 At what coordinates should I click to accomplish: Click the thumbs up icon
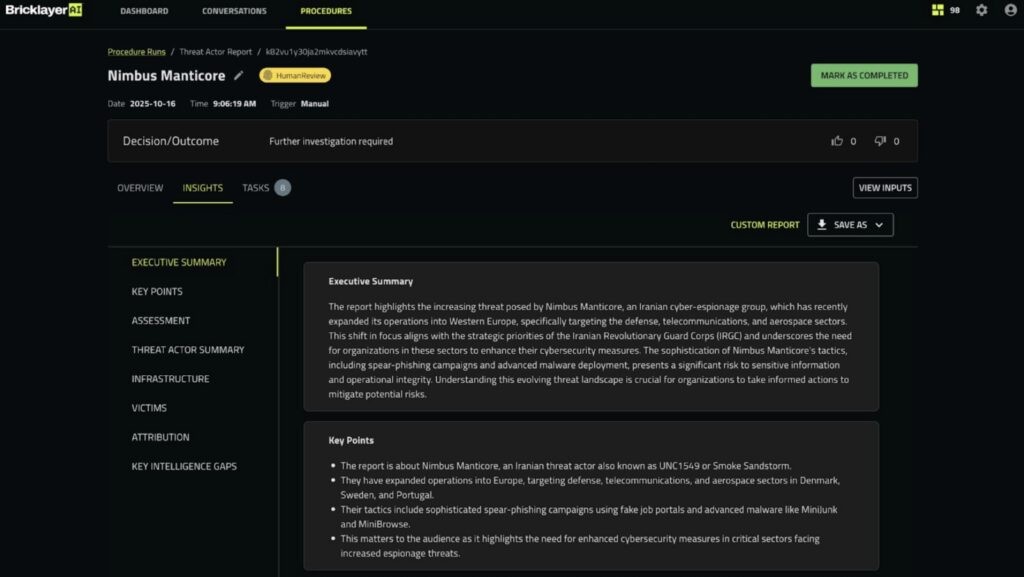coord(837,141)
